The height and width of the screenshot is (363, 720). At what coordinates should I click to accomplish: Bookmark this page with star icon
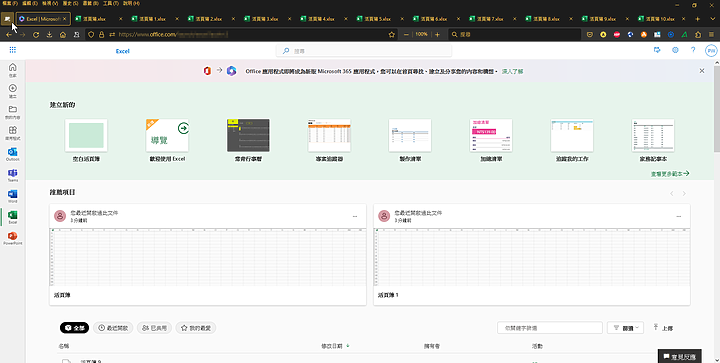(392, 34)
